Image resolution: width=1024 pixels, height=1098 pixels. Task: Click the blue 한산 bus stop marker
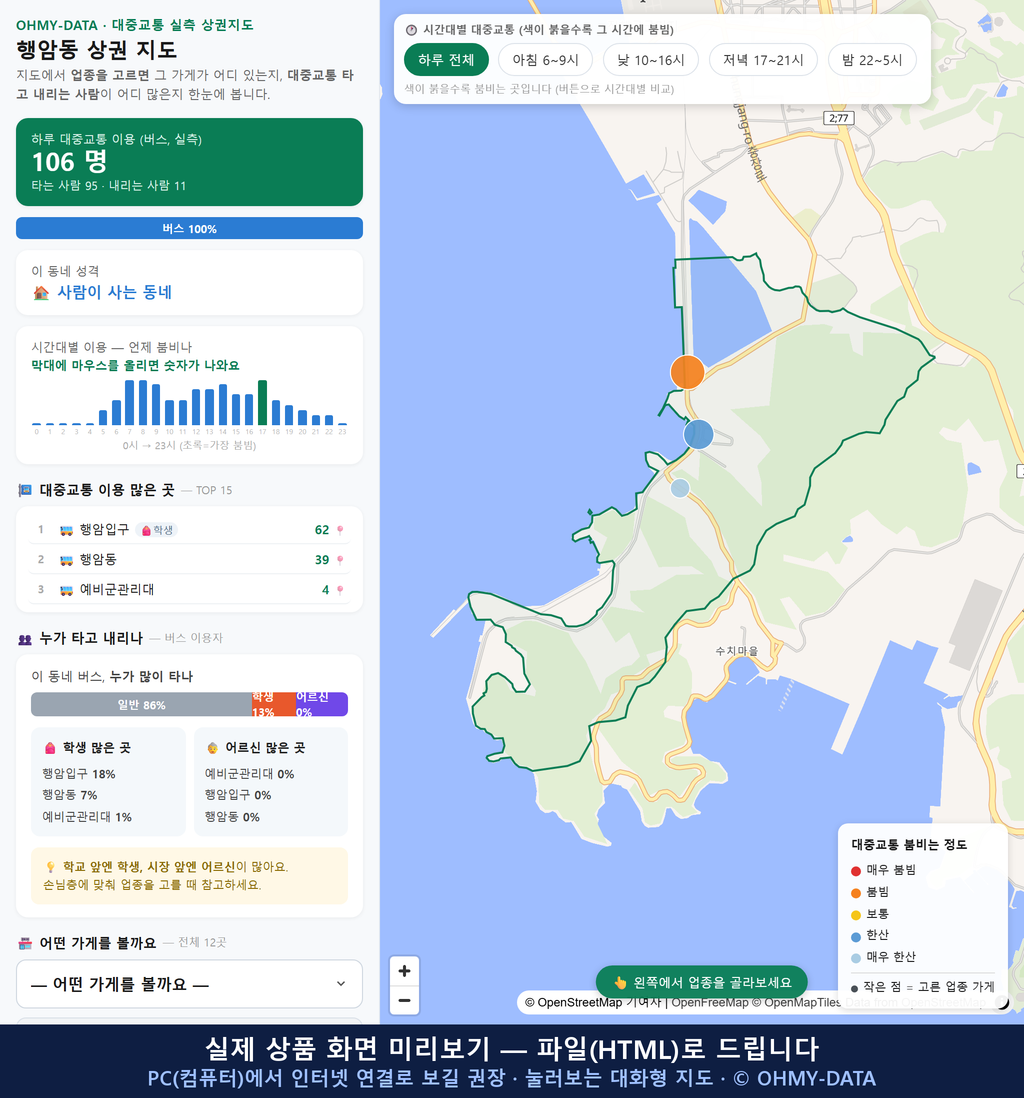tap(698, 434)
